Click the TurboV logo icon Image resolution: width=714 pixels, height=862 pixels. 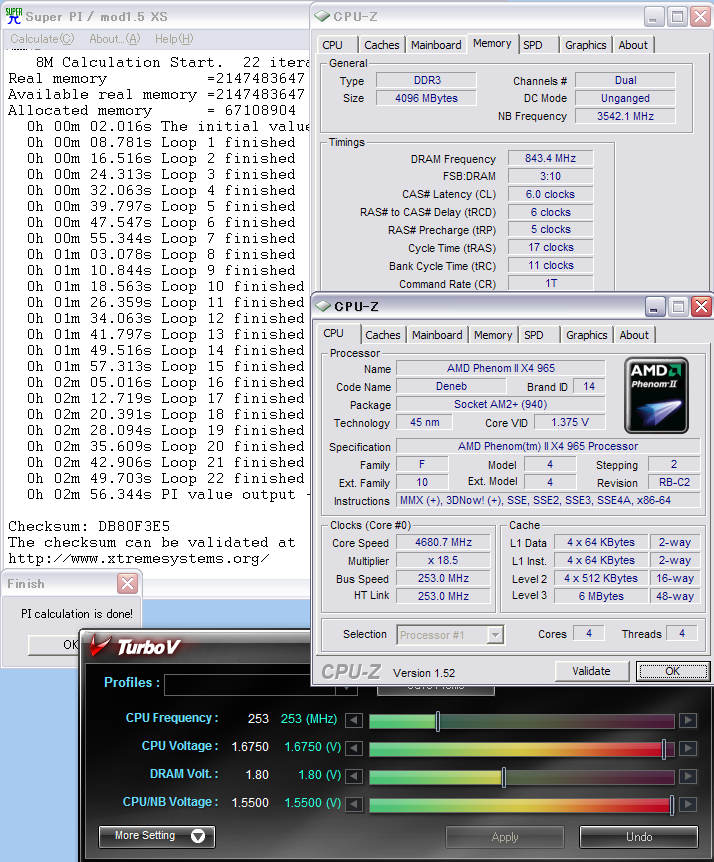(102, 645)
